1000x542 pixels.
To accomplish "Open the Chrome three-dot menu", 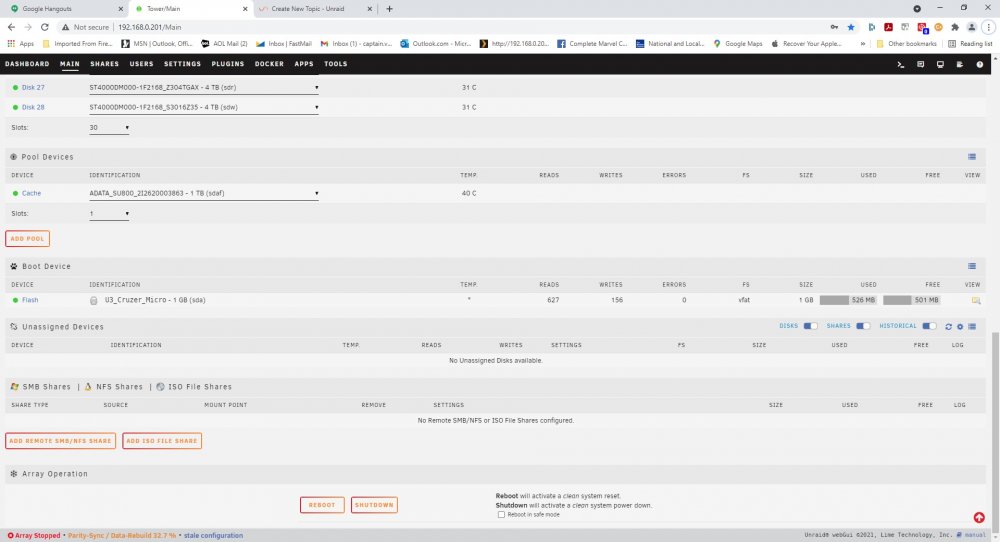I will 989,27.
